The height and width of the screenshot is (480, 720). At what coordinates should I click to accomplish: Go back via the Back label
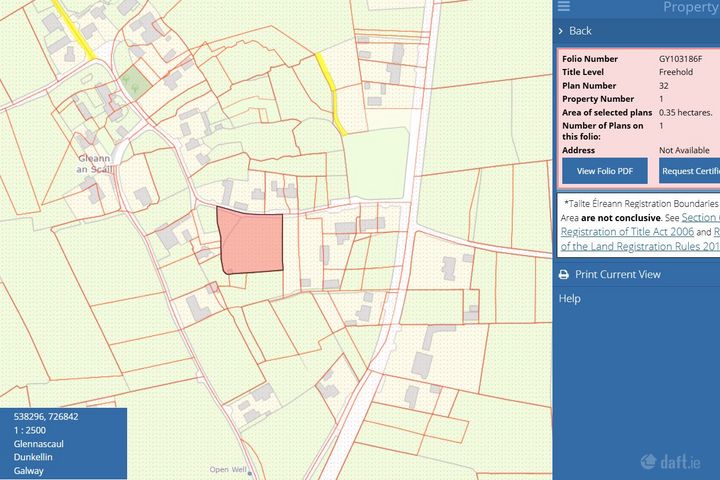coord(581,31)
